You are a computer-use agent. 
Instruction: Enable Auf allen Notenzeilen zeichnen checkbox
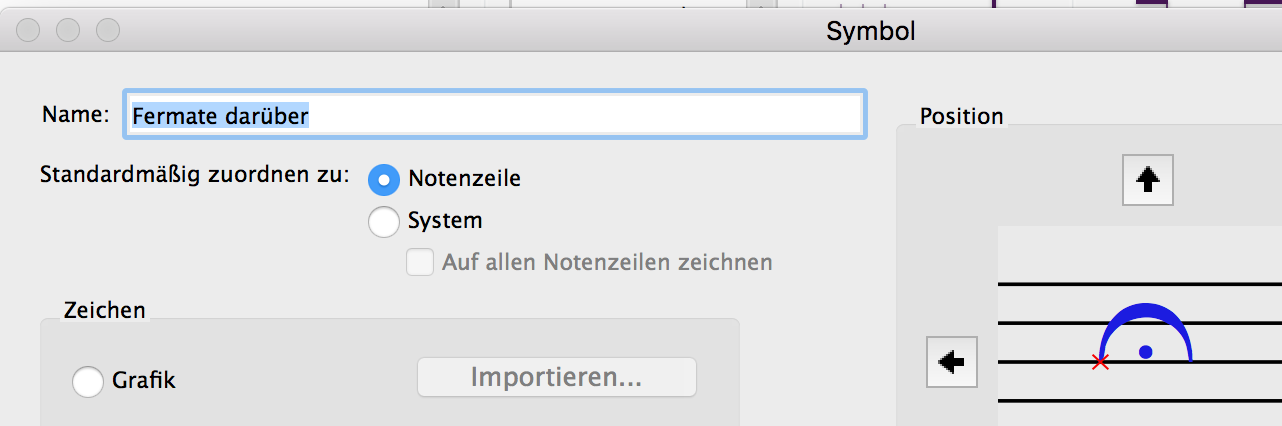click(x=420, y=263)
